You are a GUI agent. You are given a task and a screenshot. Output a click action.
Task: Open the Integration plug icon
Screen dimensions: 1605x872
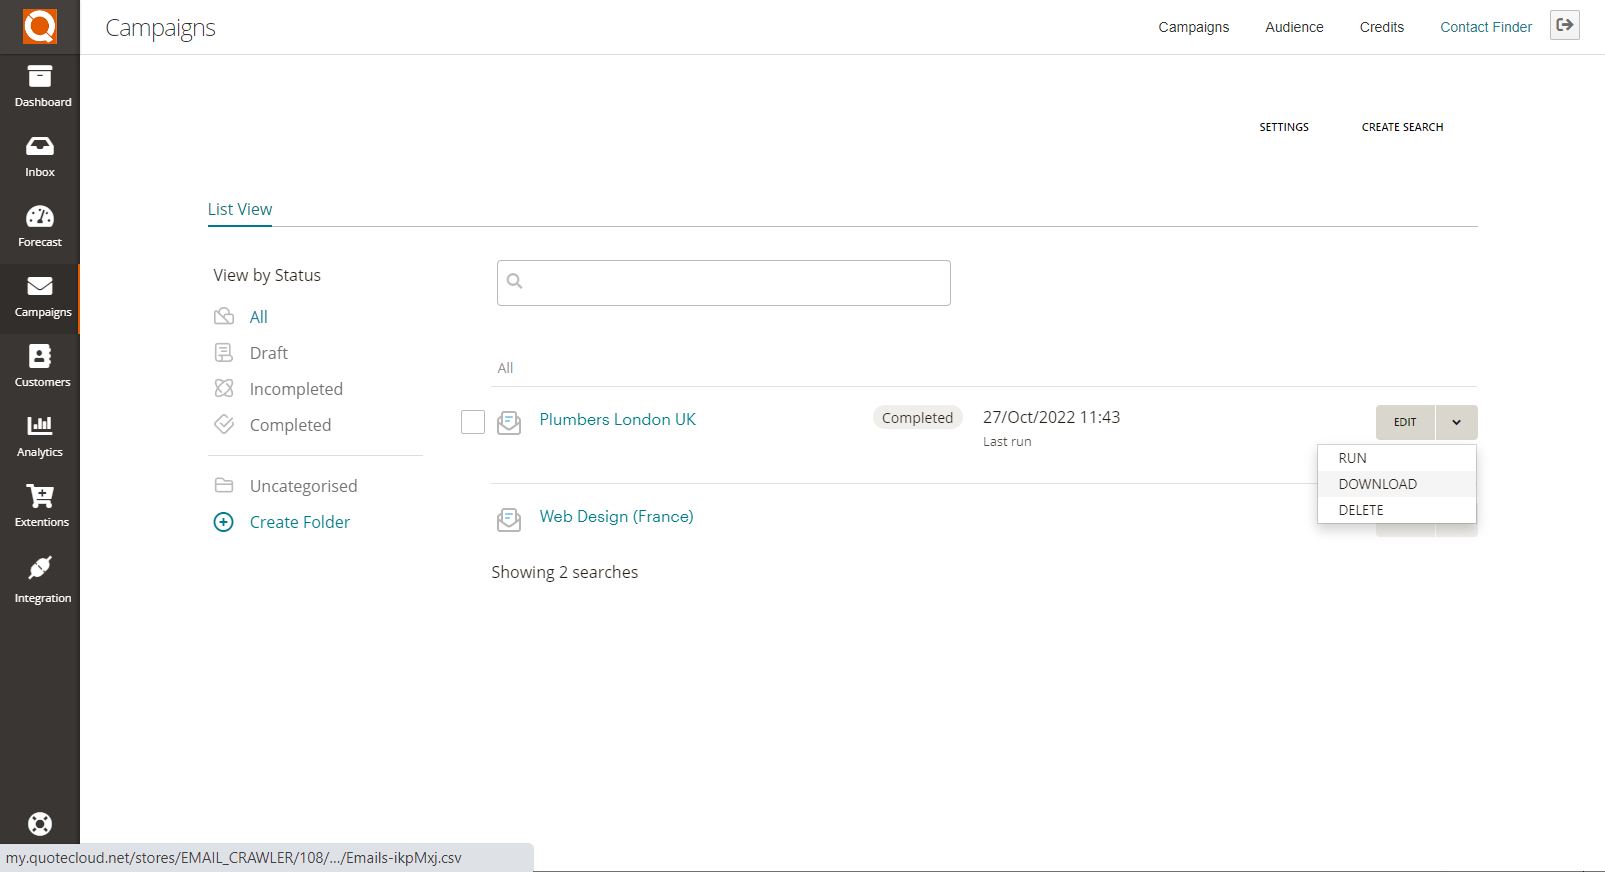tap(40, 567)
